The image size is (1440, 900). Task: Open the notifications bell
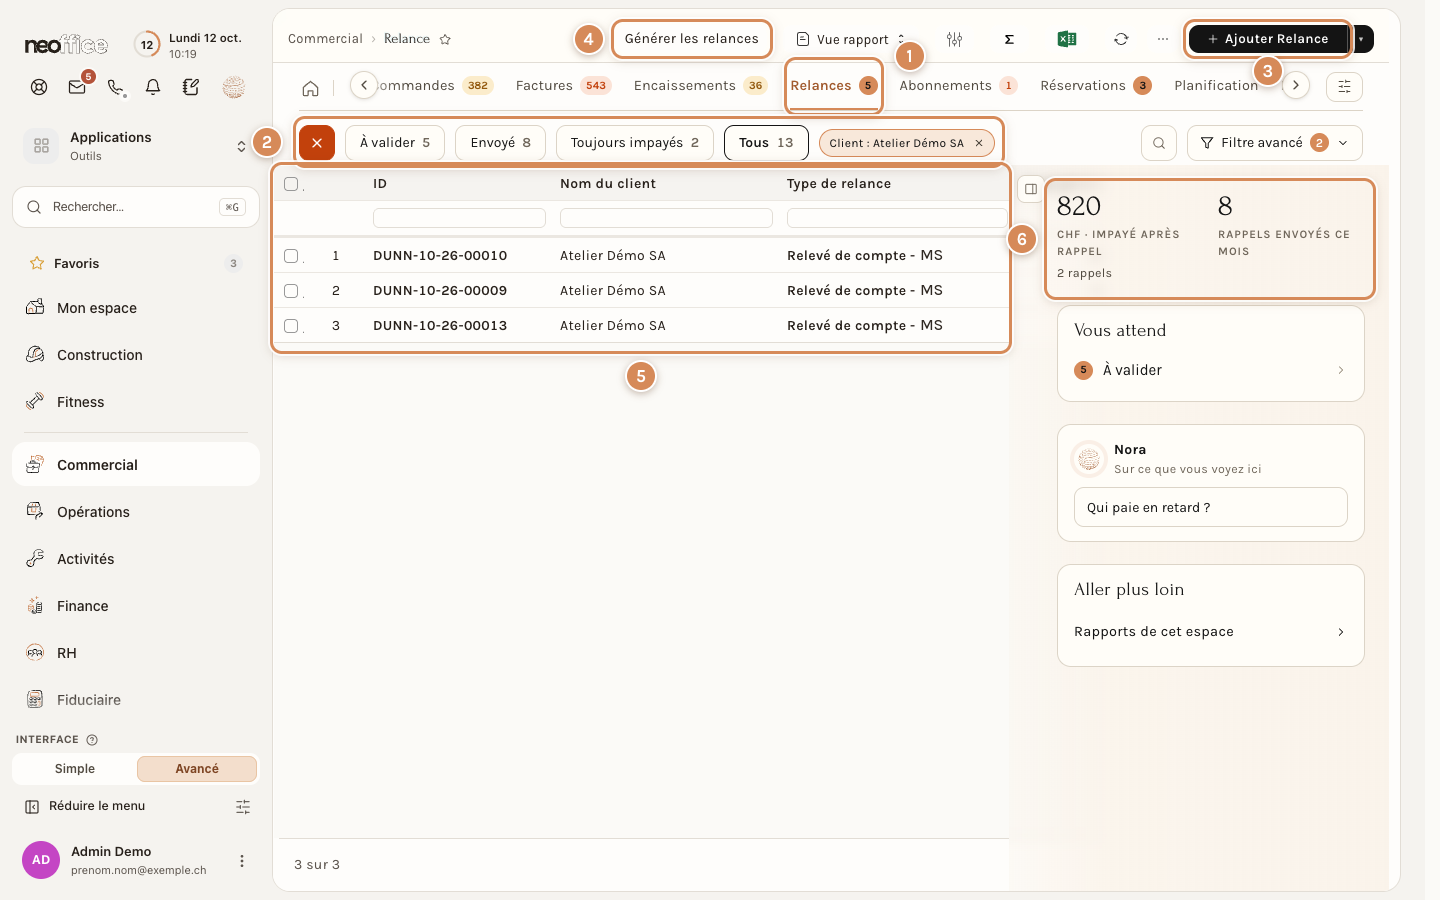[x=153, y=87]
